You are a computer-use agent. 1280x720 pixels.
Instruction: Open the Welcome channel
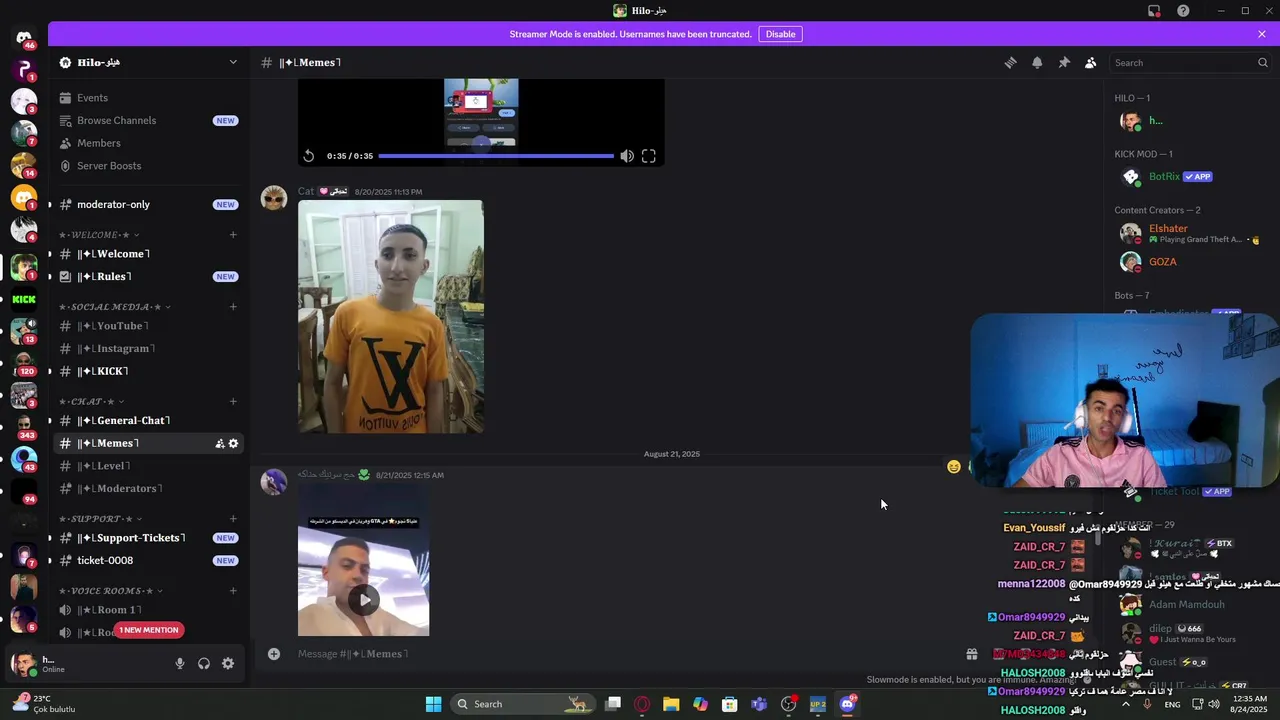(148, 254)
